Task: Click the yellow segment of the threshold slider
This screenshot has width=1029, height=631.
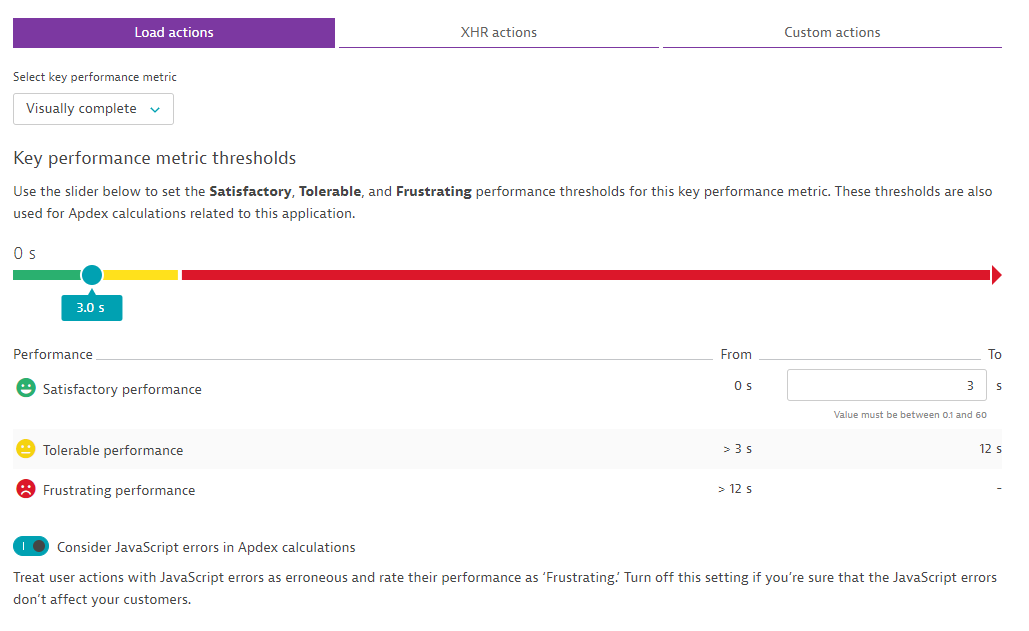Action: point(141,275)
